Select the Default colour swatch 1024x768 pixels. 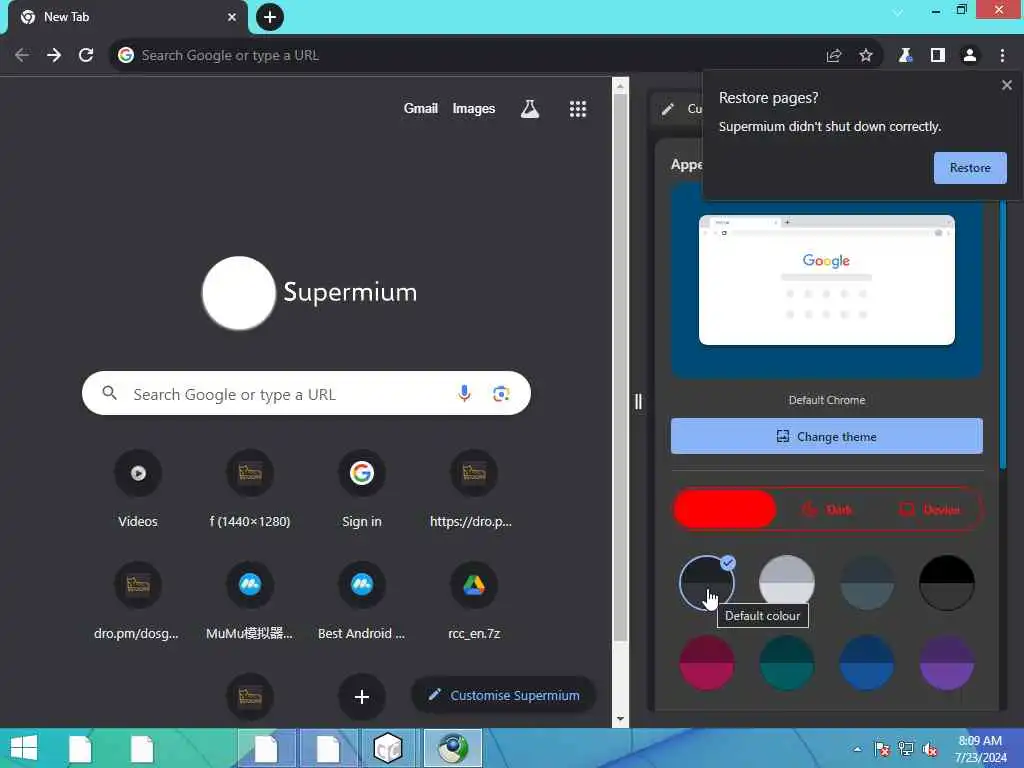(x=707, y=583)
